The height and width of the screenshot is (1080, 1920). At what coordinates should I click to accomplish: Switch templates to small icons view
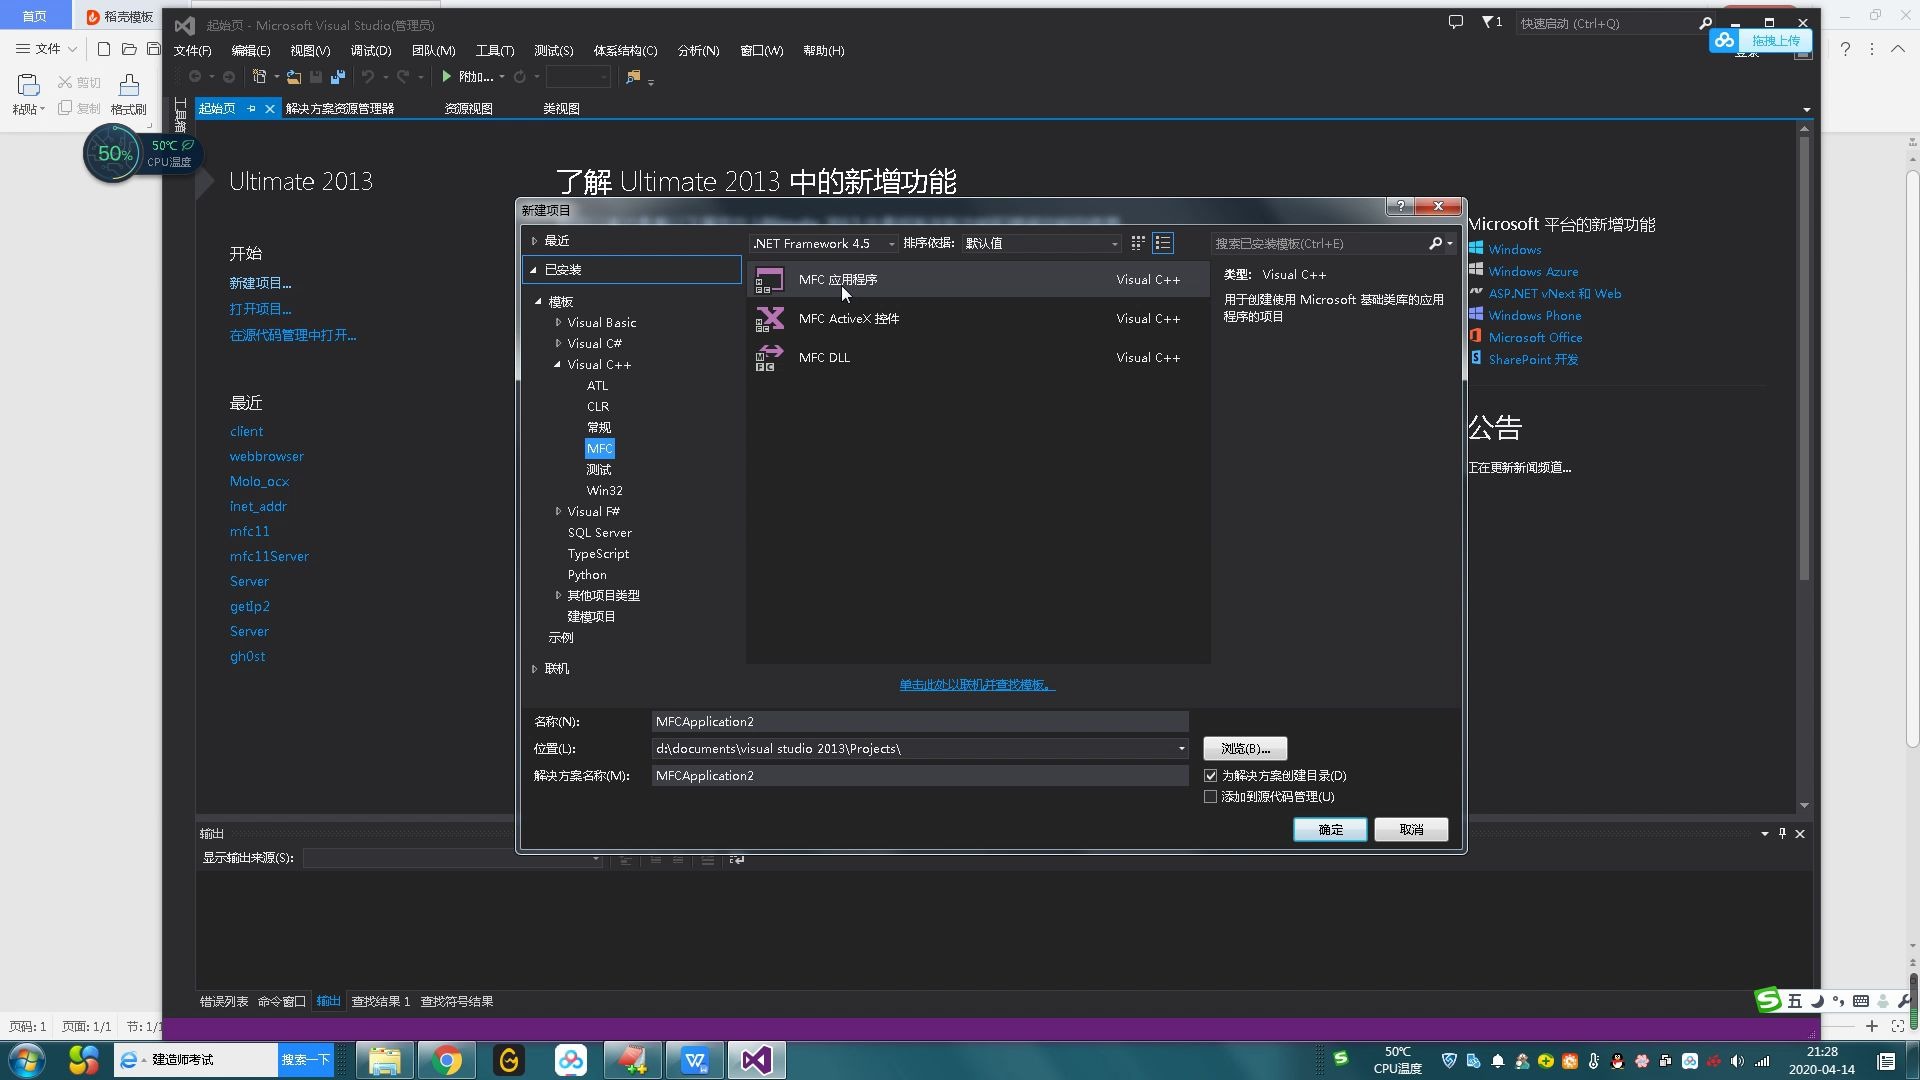(x=1138, y=243)
